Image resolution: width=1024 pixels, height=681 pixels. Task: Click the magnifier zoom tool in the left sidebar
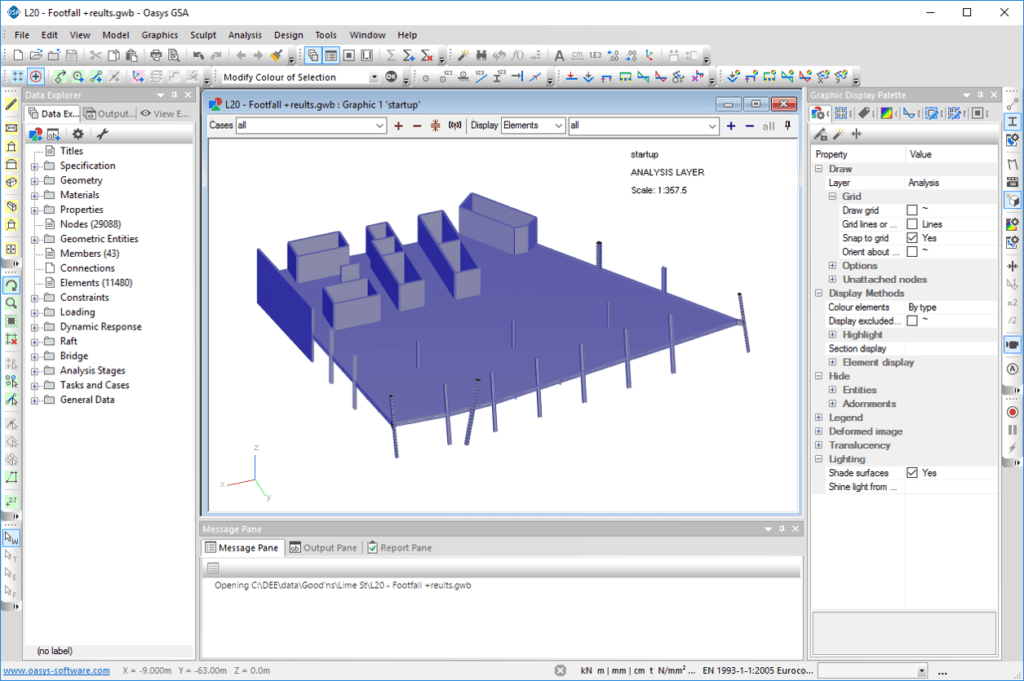[11, 303]
